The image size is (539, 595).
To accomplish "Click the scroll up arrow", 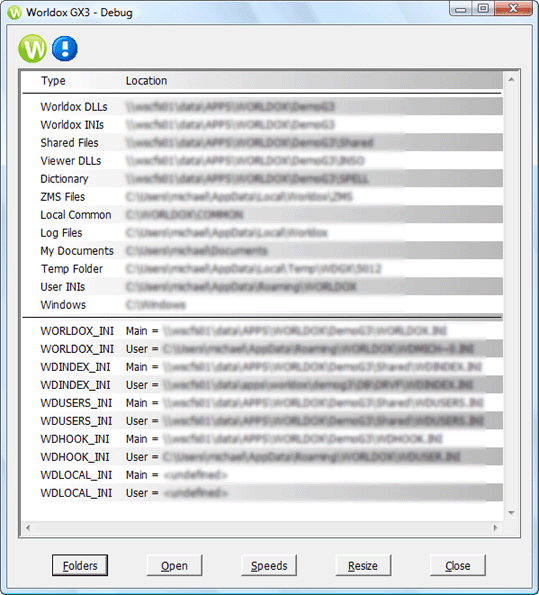I will pos(511,79).
